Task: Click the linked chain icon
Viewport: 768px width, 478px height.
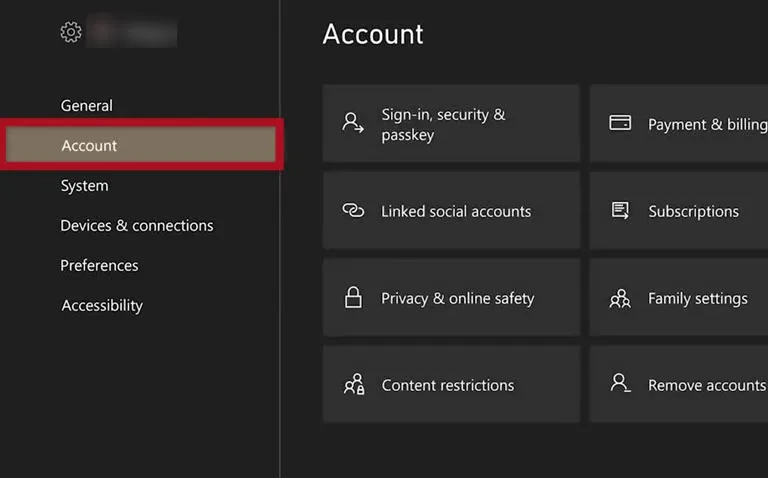Action: coord(353,210)
